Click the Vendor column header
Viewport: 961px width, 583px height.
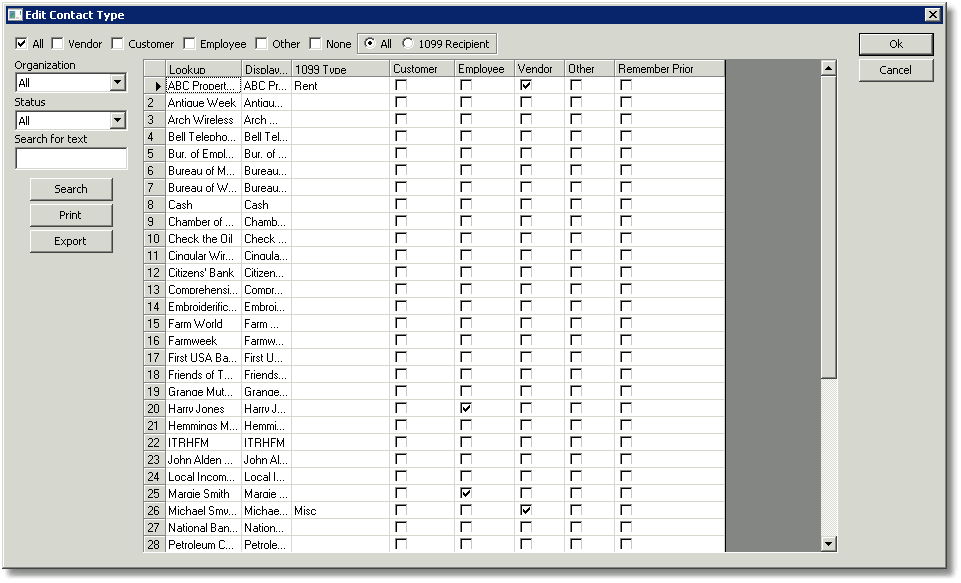tap(539, 69)
